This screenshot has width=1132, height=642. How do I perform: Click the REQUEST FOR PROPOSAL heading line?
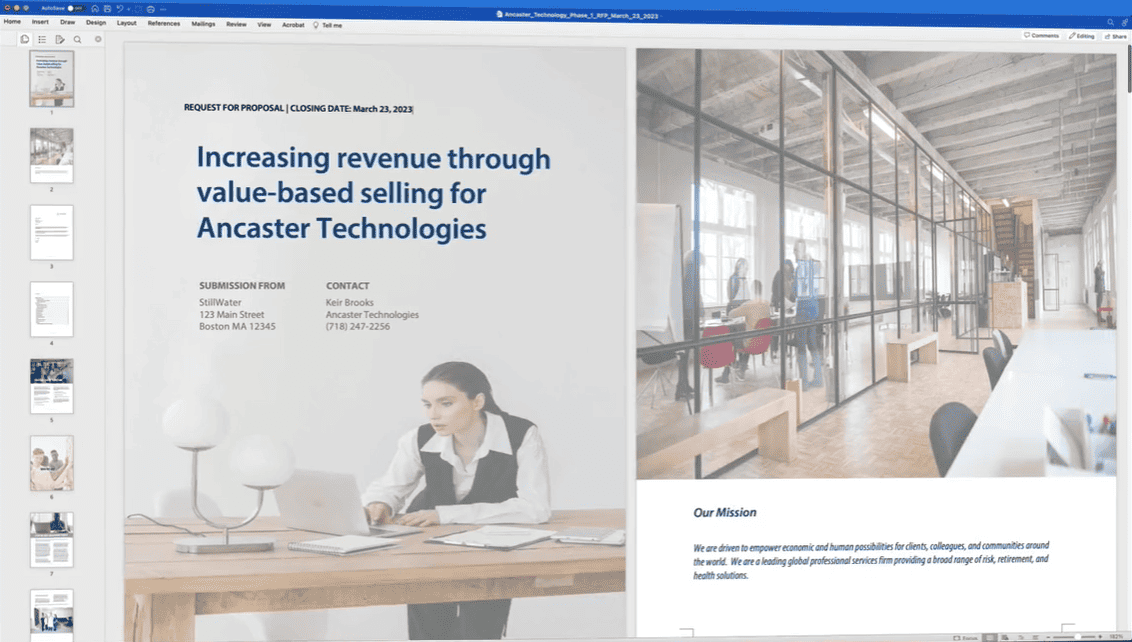click(298, 108)
